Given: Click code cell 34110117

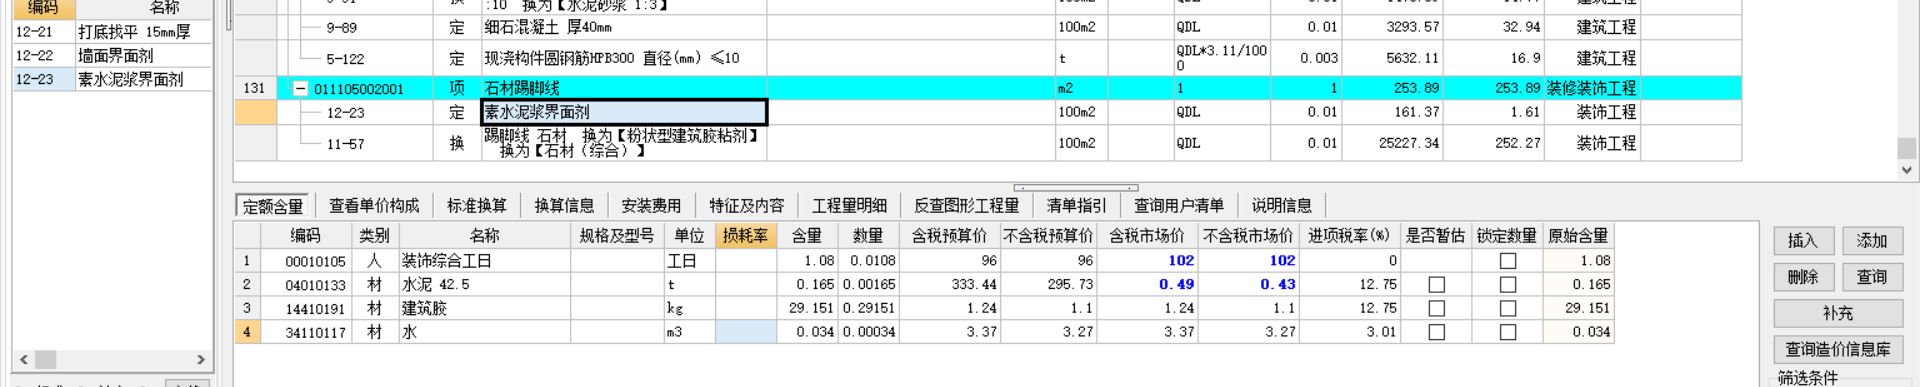Looking at the screenshot, I should pos(306,332).
